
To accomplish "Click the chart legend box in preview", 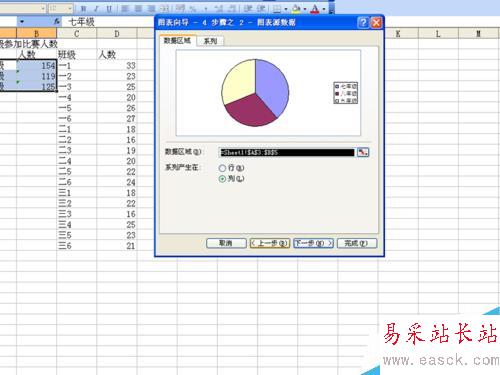I will (346, 93).
